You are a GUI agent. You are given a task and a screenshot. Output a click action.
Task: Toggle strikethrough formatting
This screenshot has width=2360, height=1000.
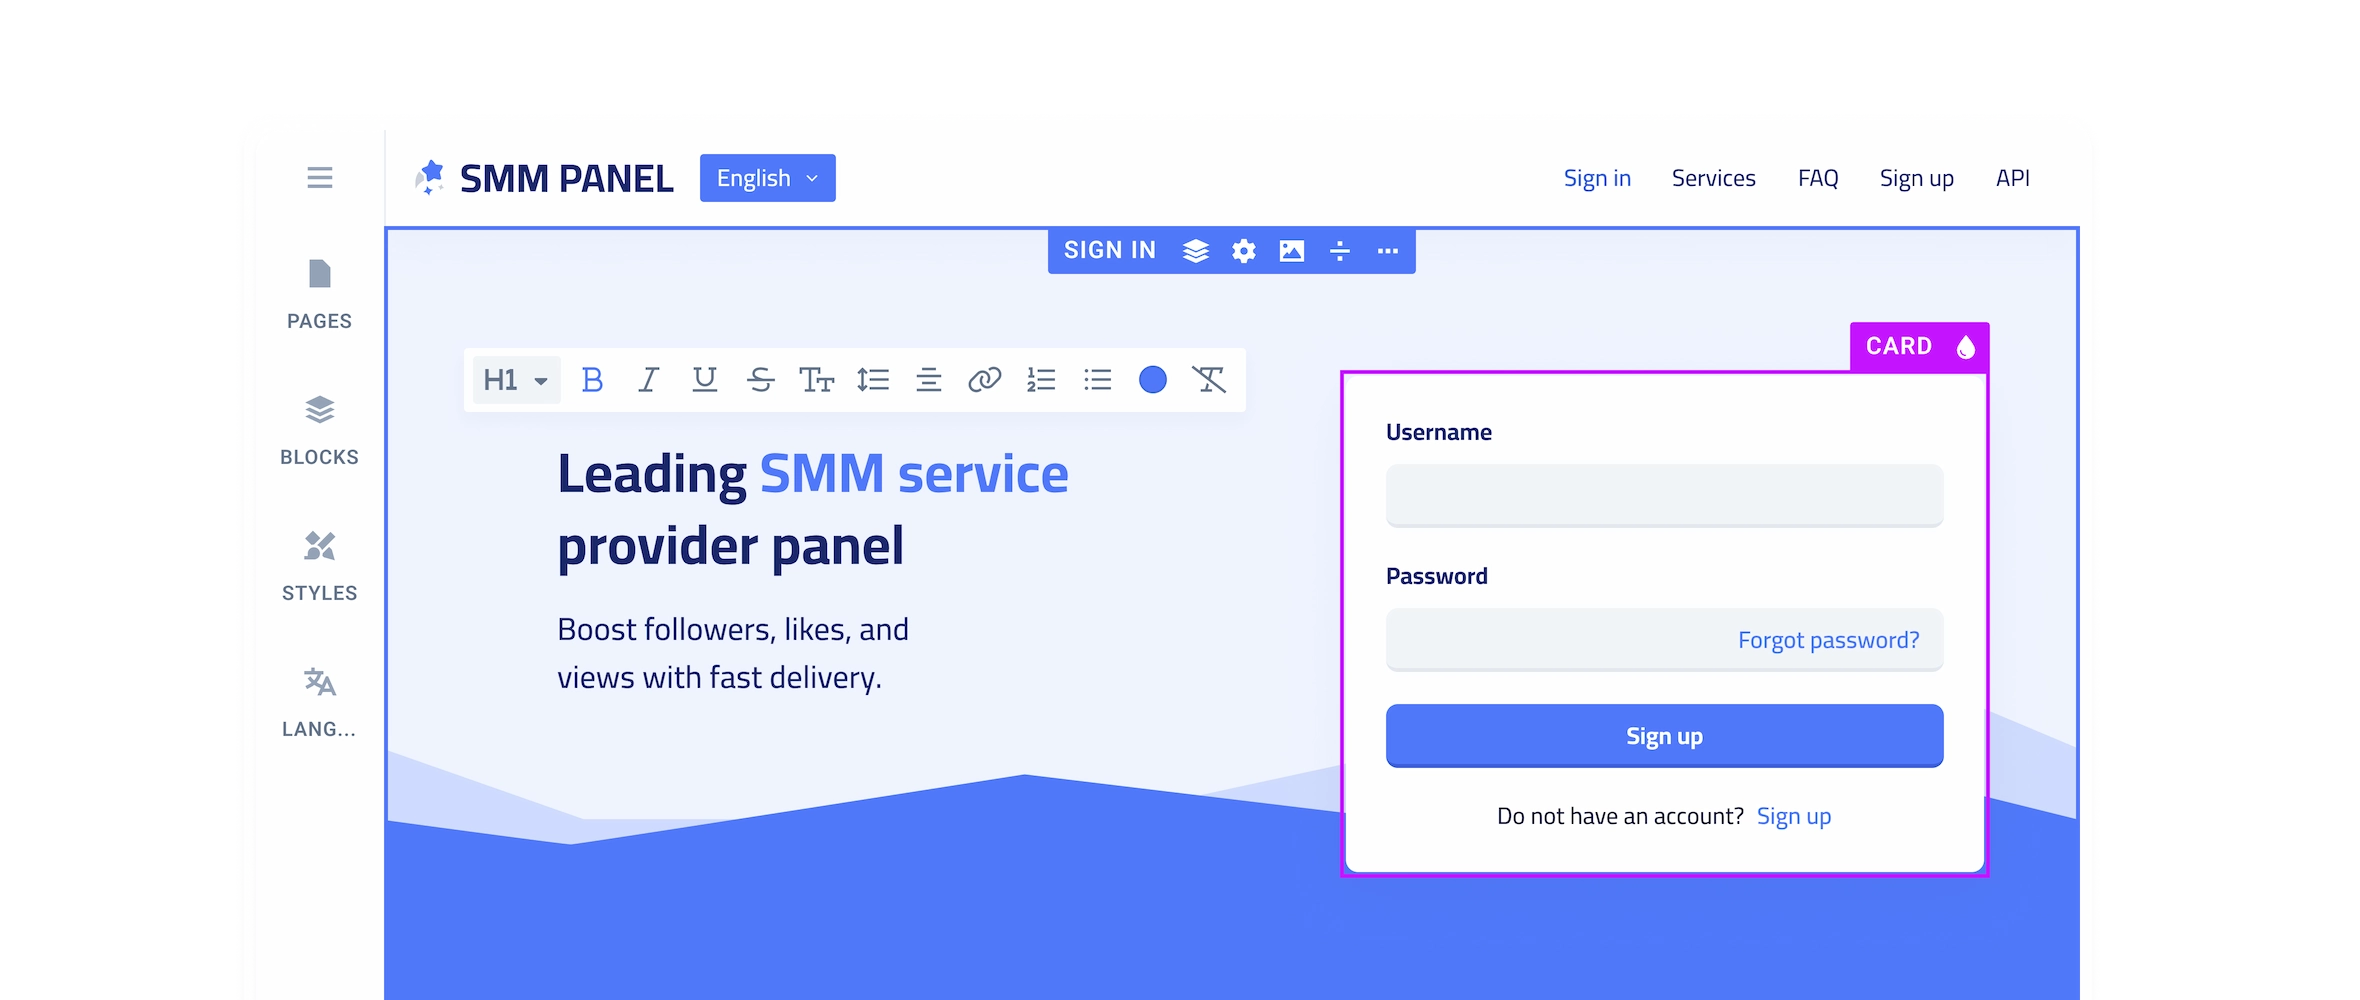760,380
